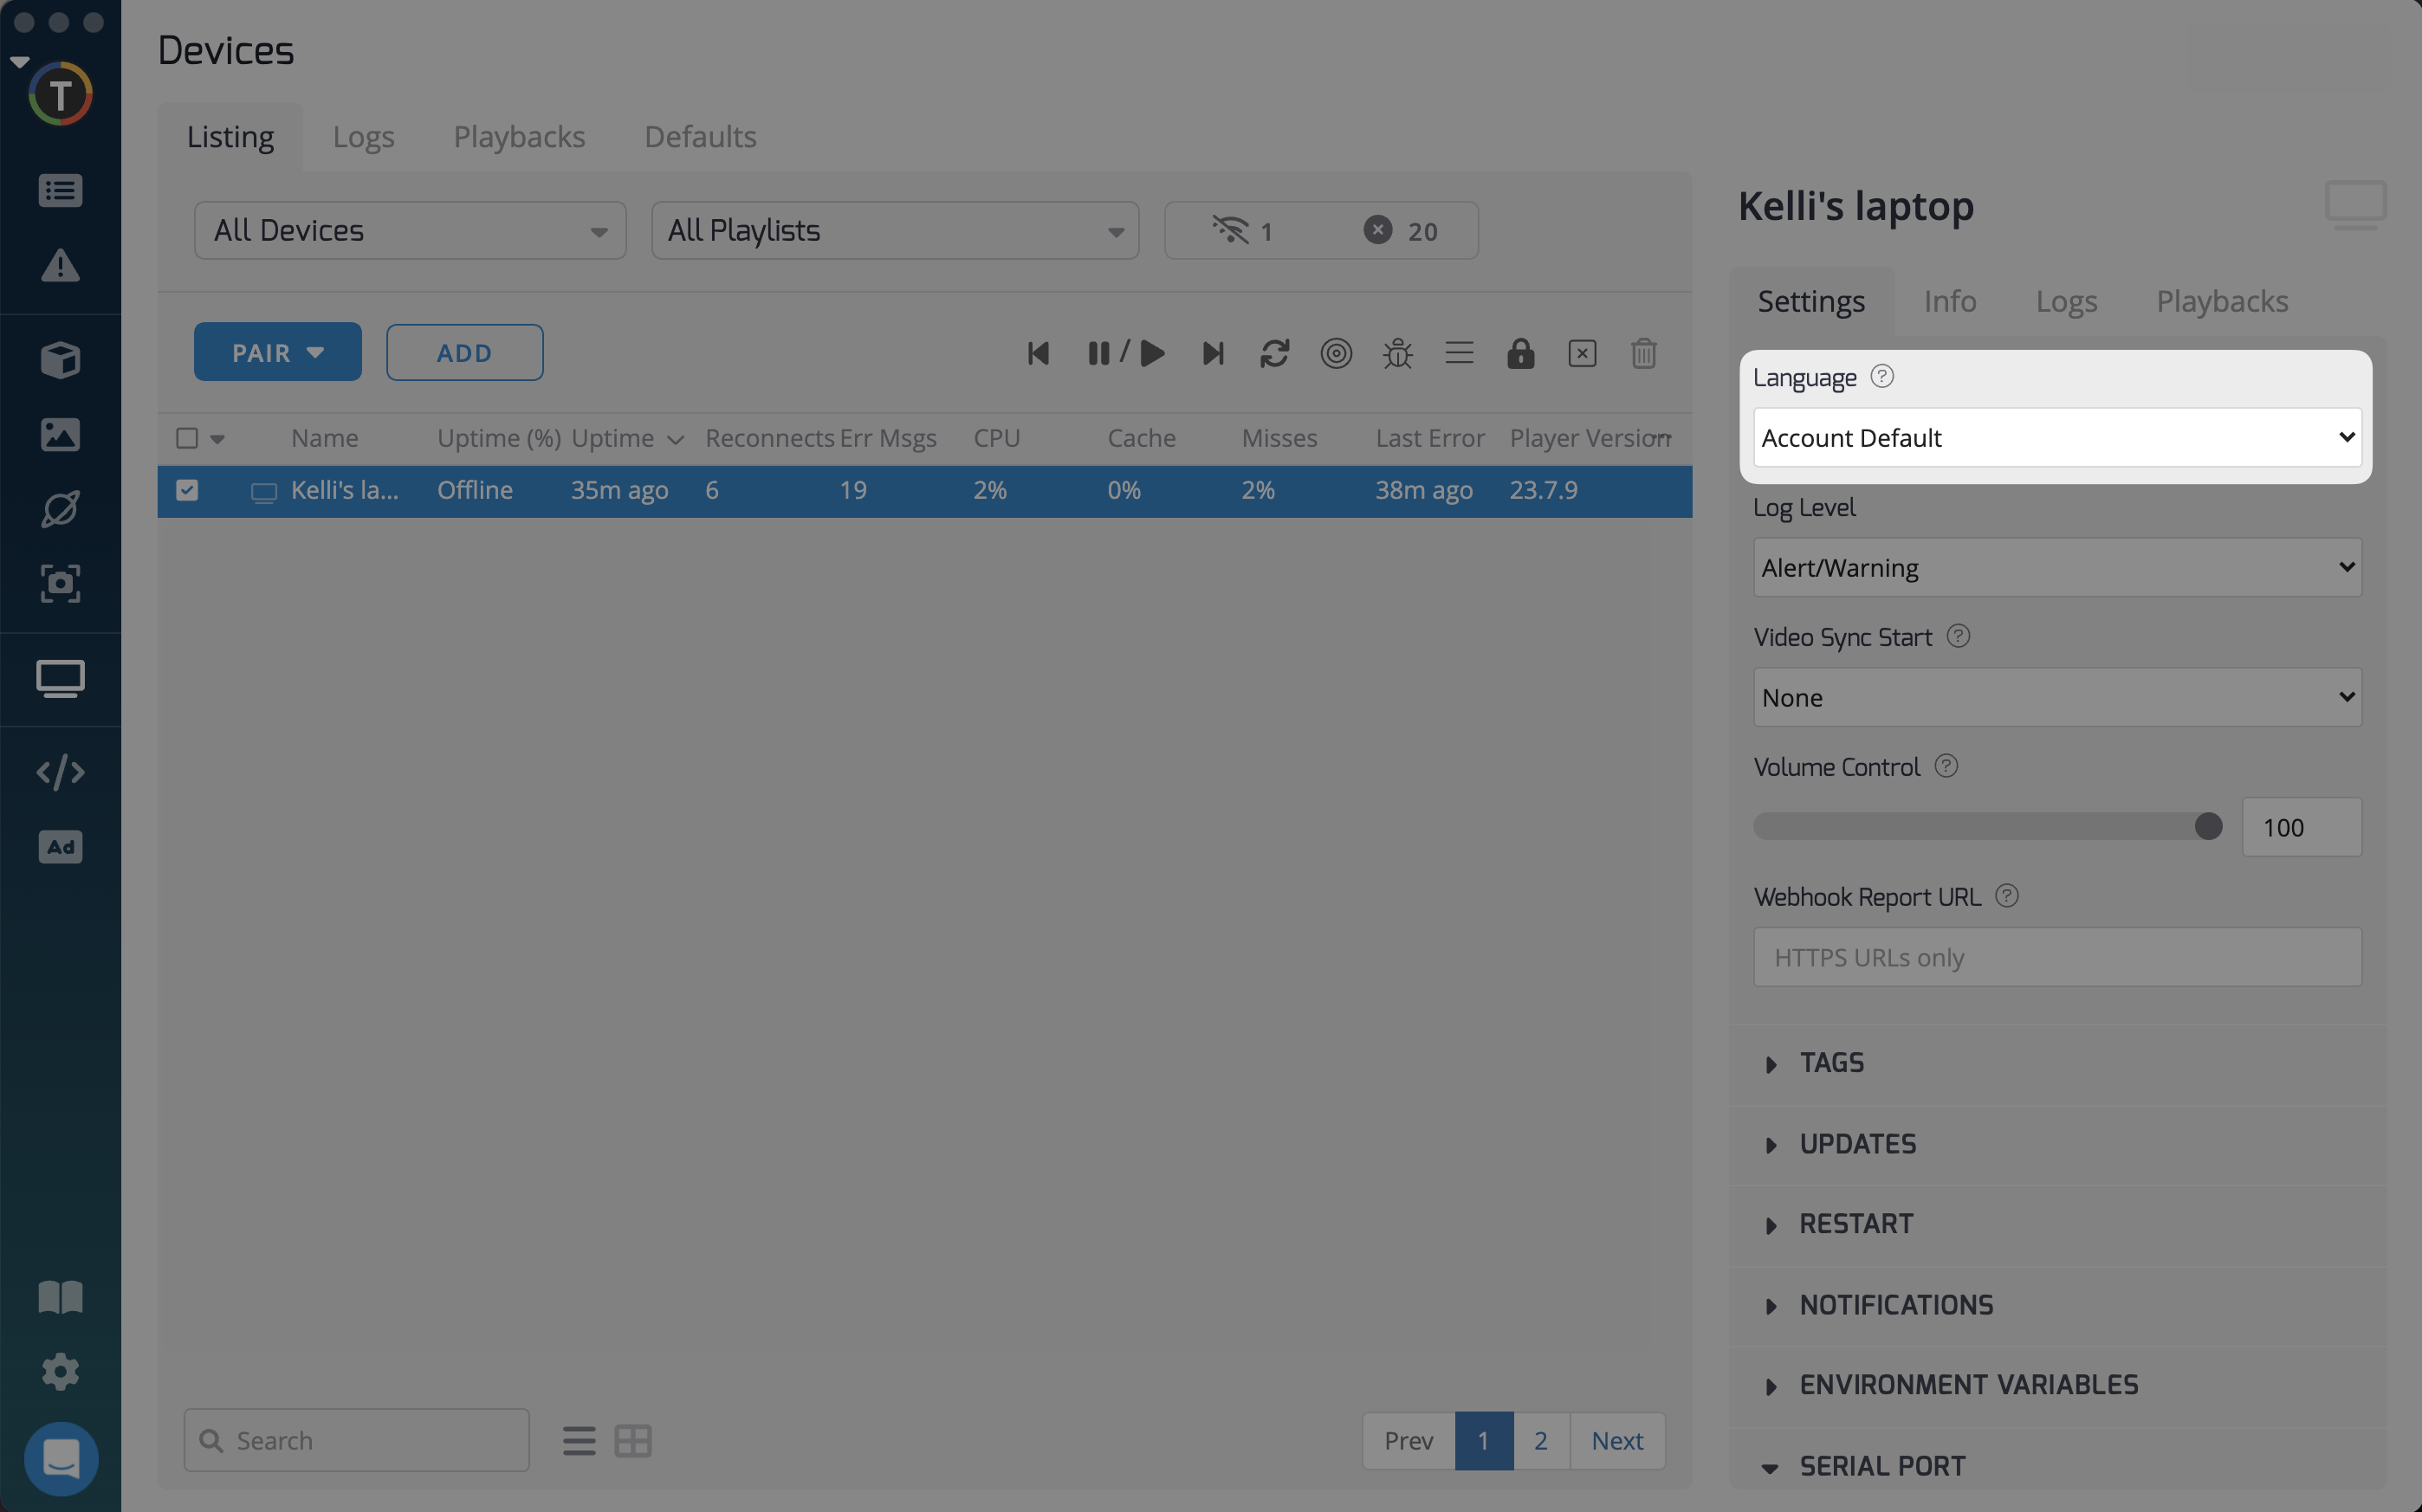Go to Next page of devices
Image resolution: width=2422 pixels, height=1512 pixels.
1616,1440
